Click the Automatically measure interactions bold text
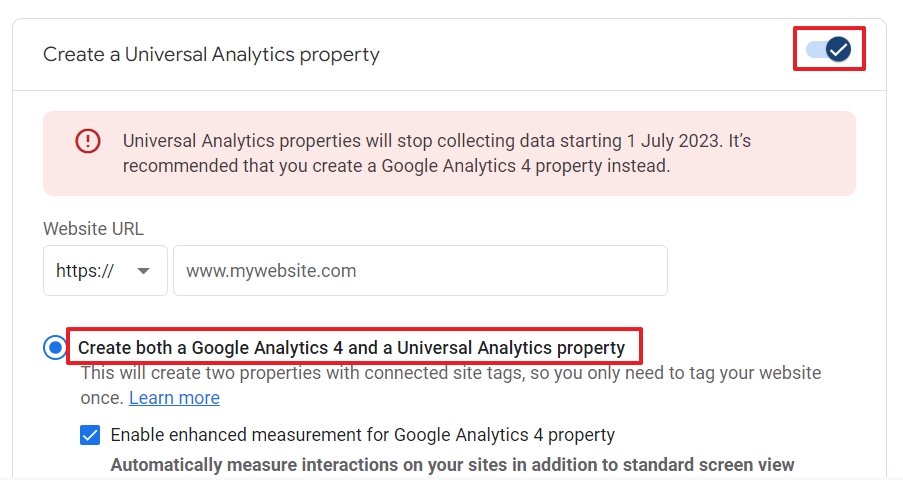Screen dimensions: 903x480 coord(452,464)
